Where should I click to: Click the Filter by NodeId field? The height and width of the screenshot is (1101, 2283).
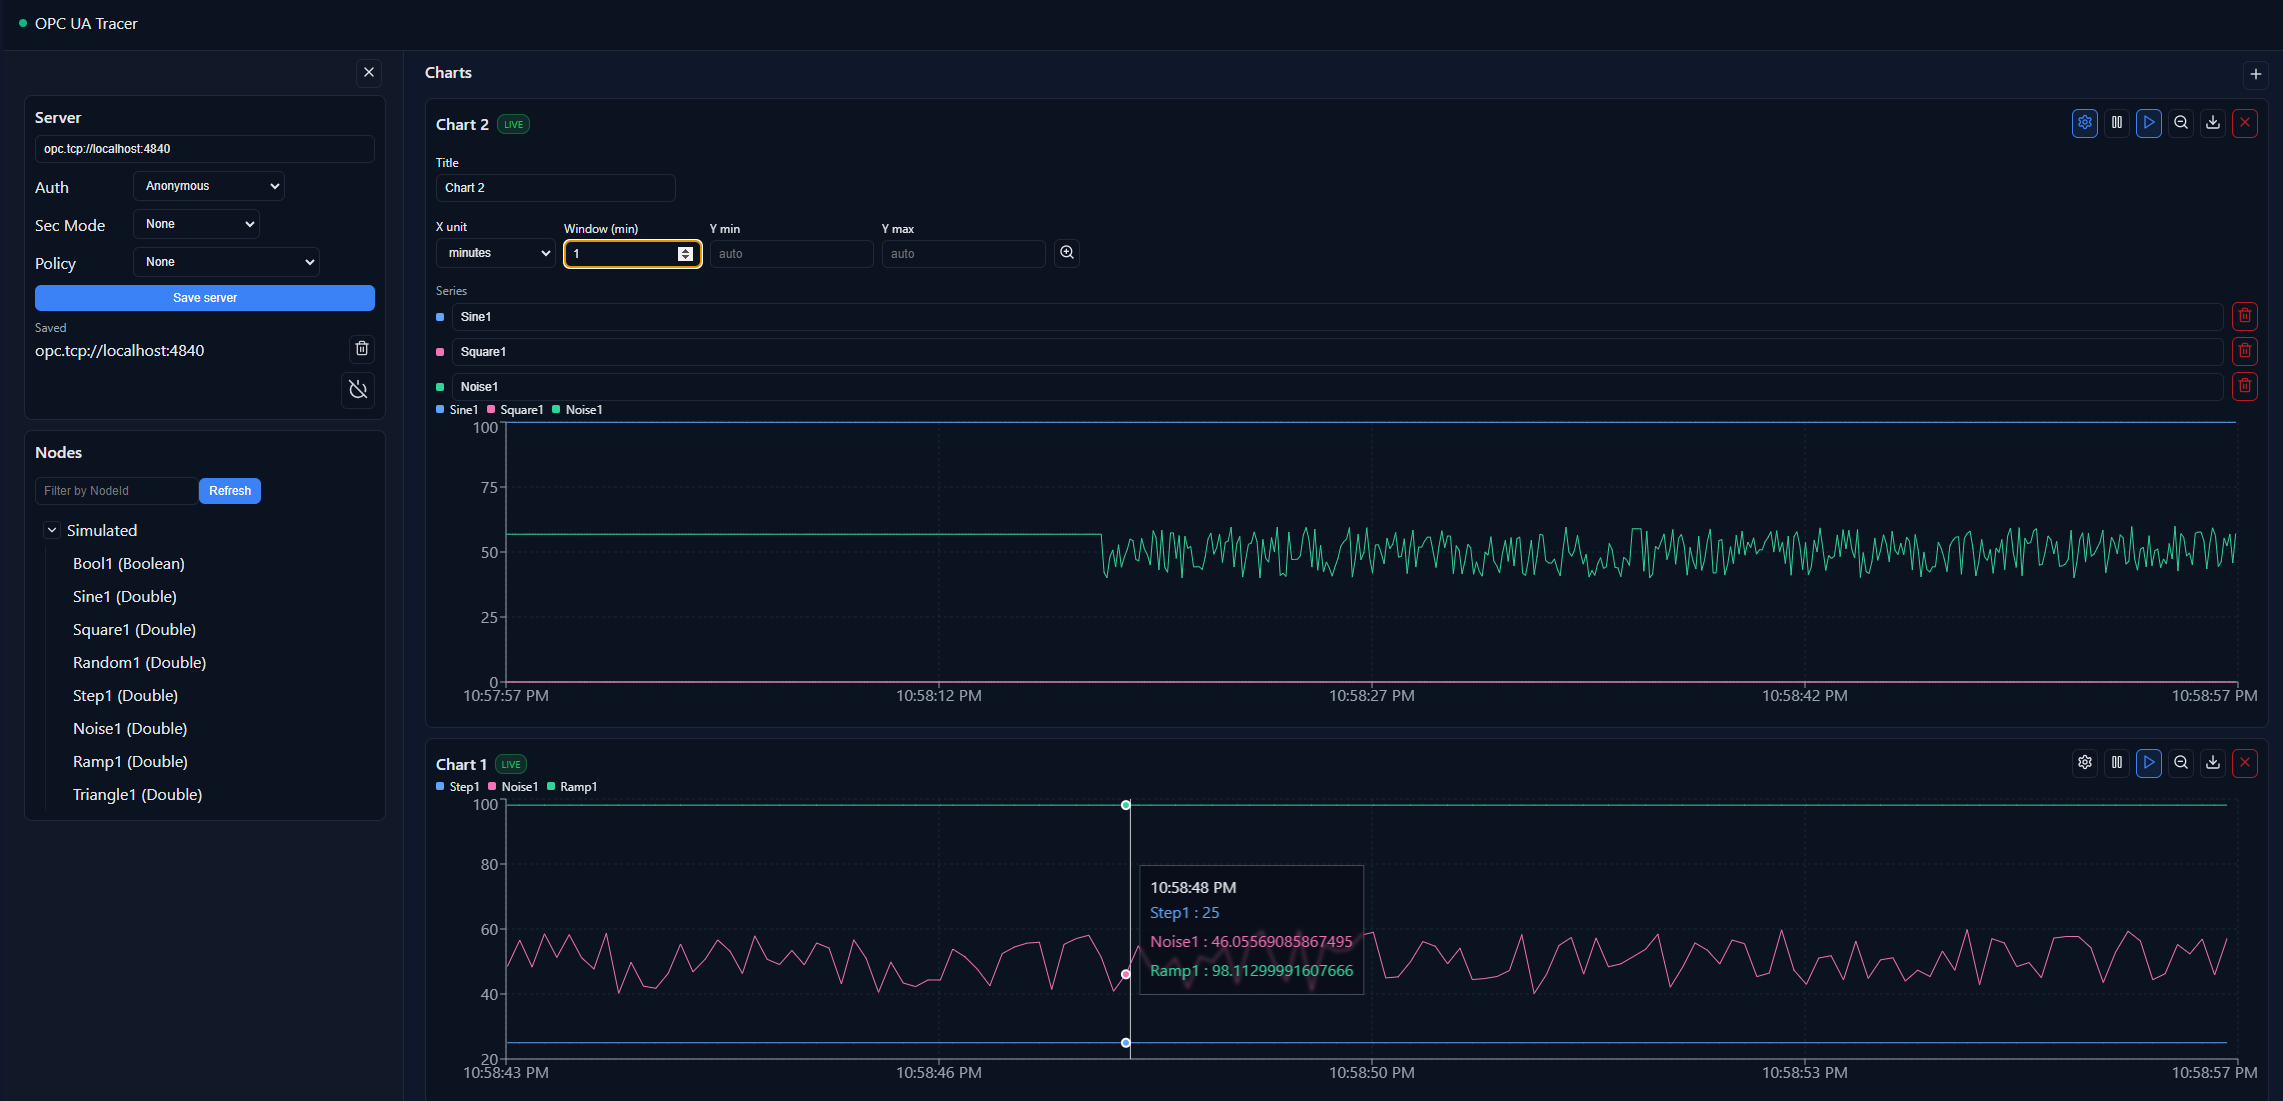(115, 491)
